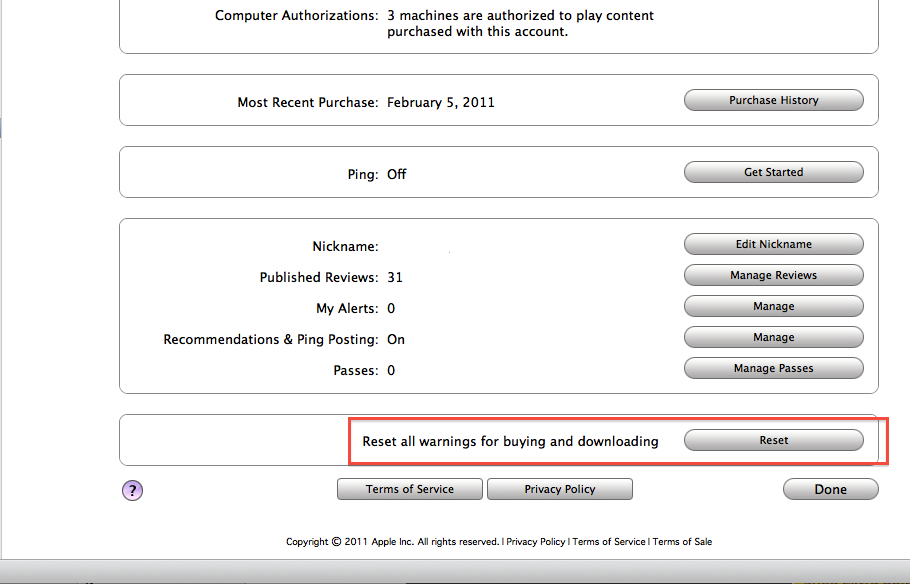Click the Recommendations & Ping Posting value On
Image resolution: width=910 pixels, height=584 pixels.
396,339
